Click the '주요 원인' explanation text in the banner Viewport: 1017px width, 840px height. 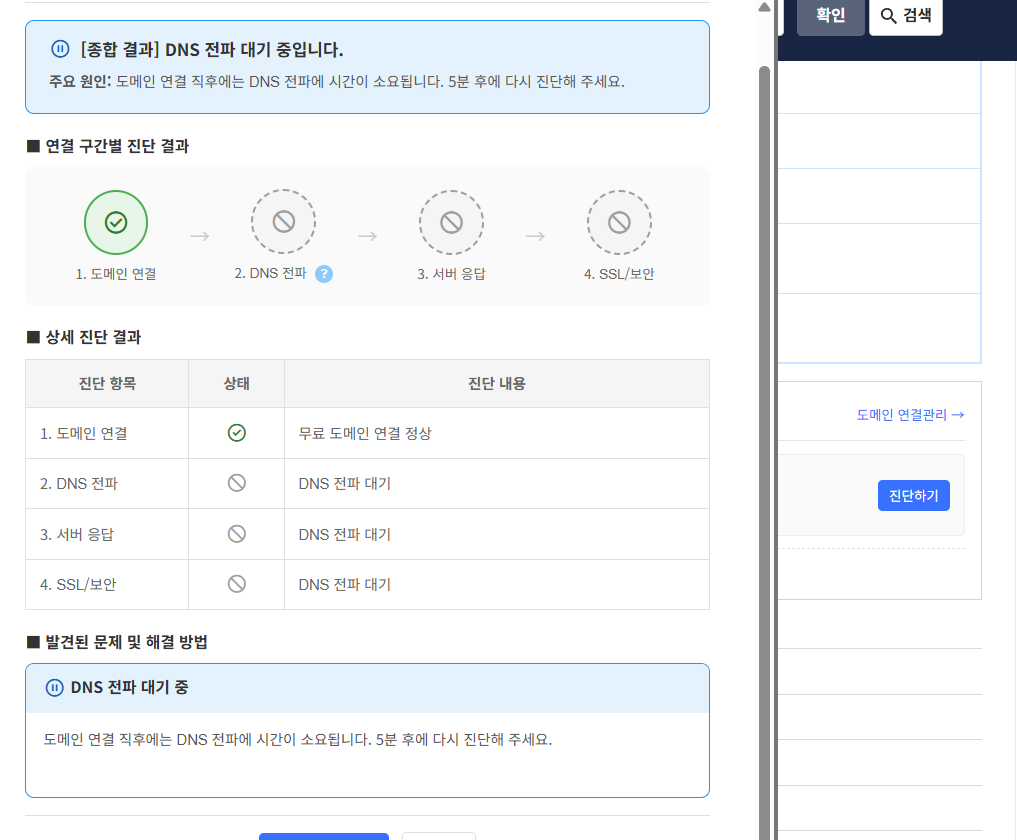pyautogui.click(x=337, y=82)
